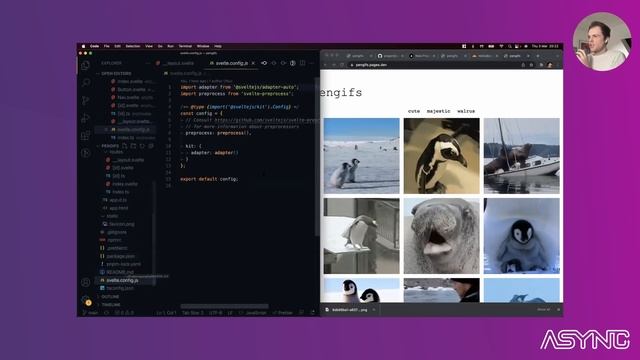This screenshot has height=360, width=640.
Task: Filter gifs by the cute link
Action: click(414, 111)
